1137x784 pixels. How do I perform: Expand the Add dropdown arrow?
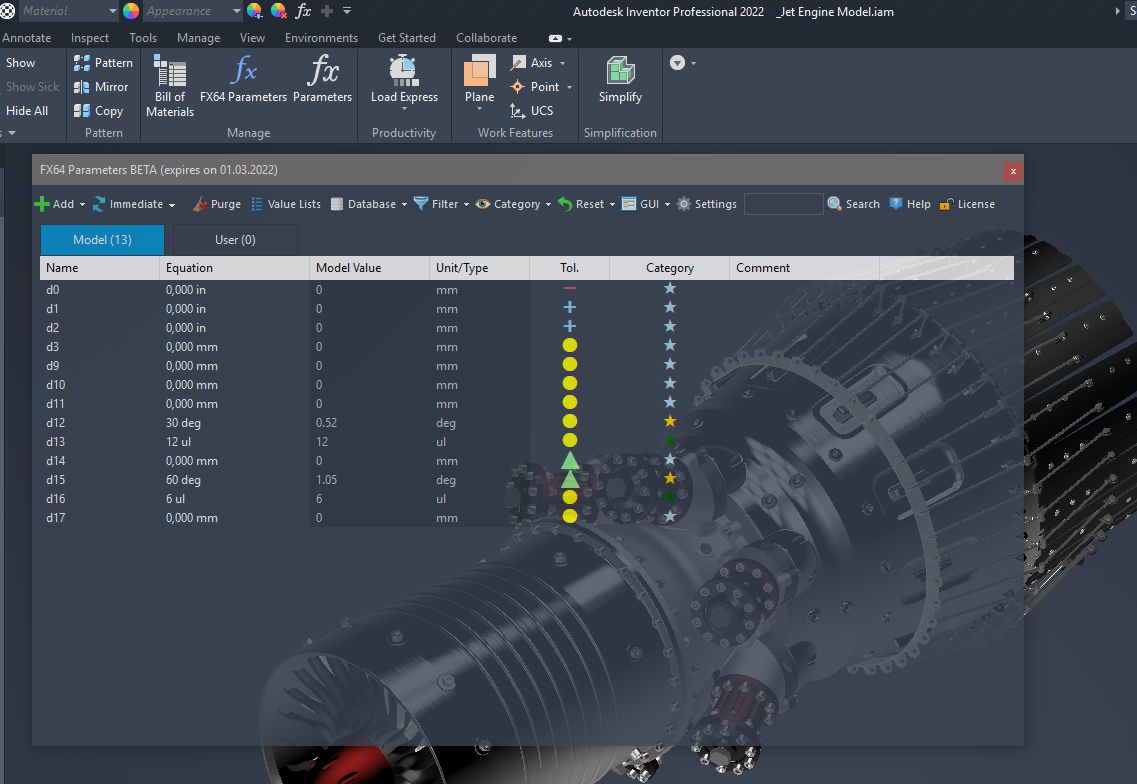[82, 205]
